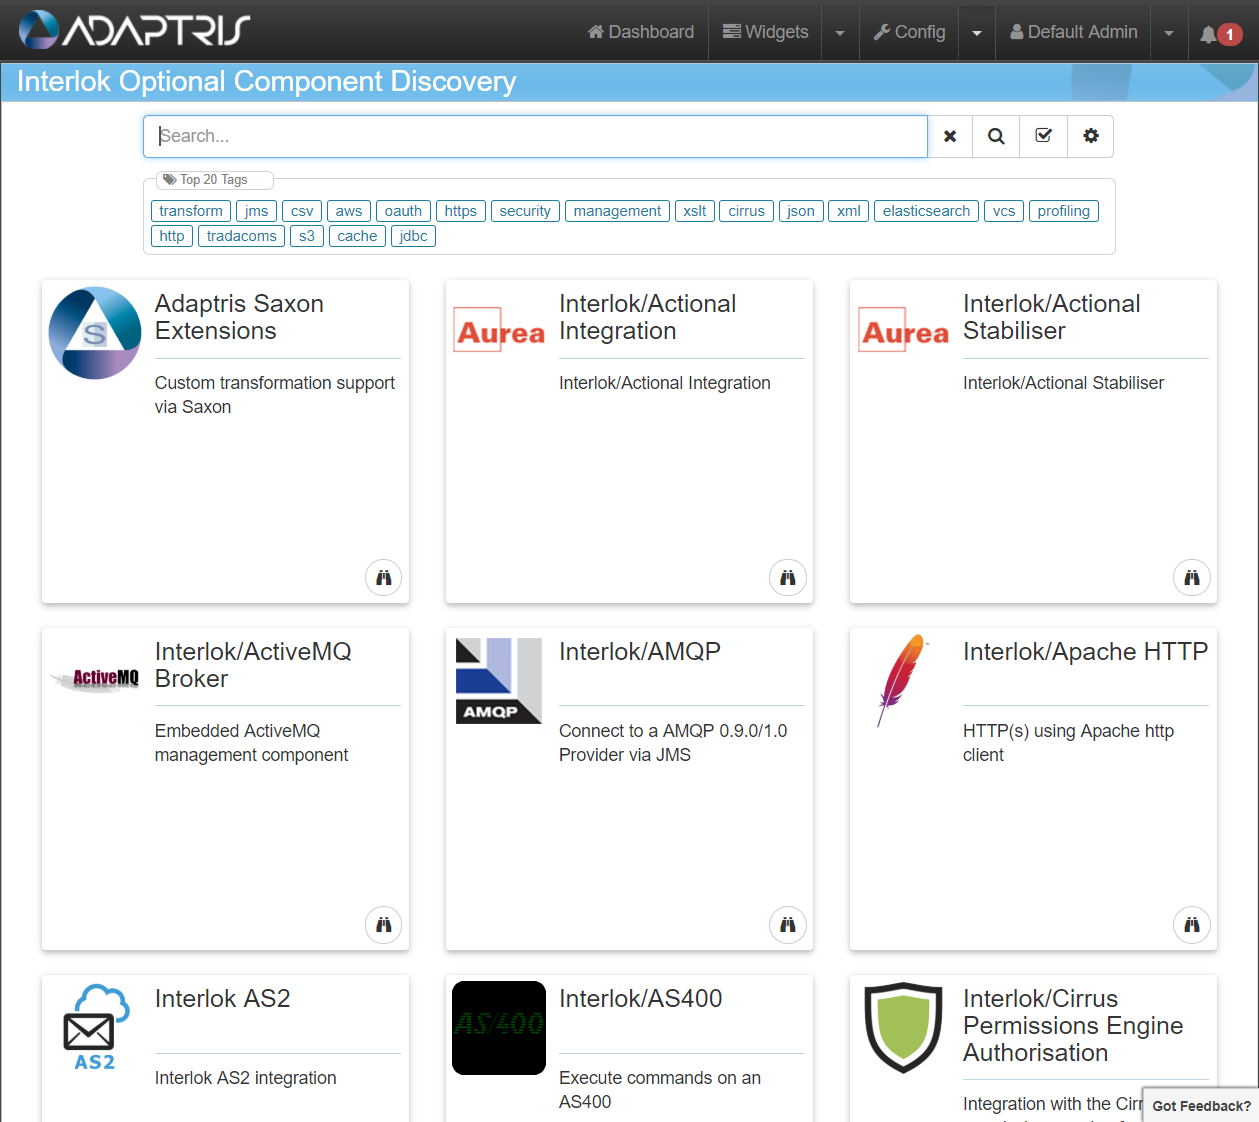Open search settings gear icon
Image resolution: width=1259 pixels, height=1122 pixels.
[1090, 136]
